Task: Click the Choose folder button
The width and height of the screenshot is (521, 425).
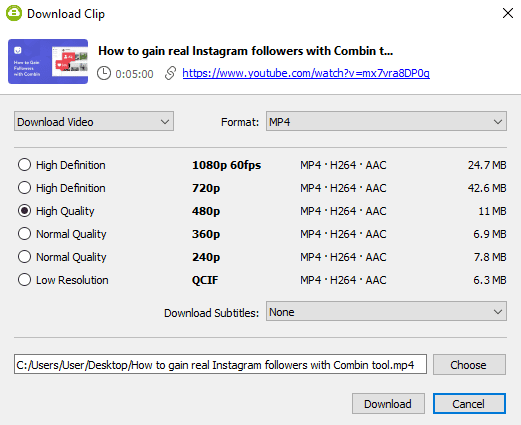Action: (469, 364)
